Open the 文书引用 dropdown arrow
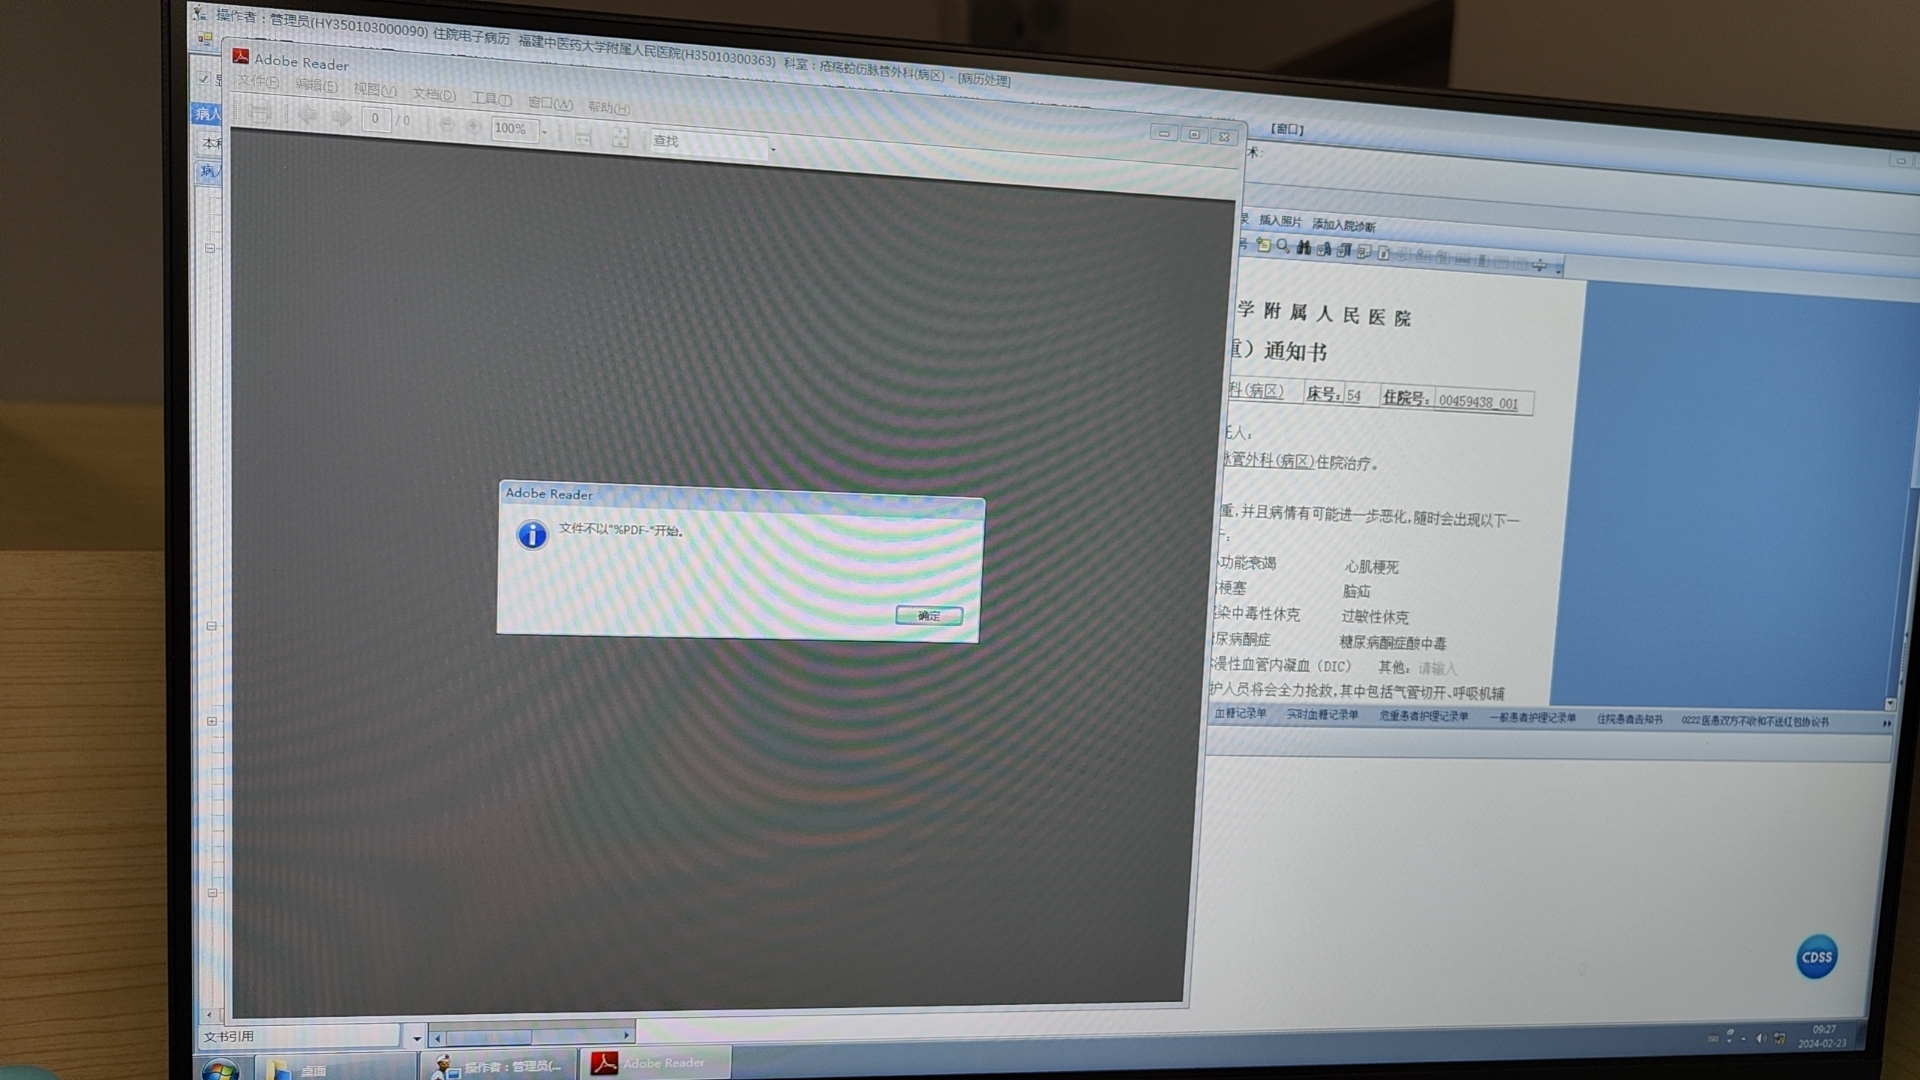 [x=417, y=1038]
